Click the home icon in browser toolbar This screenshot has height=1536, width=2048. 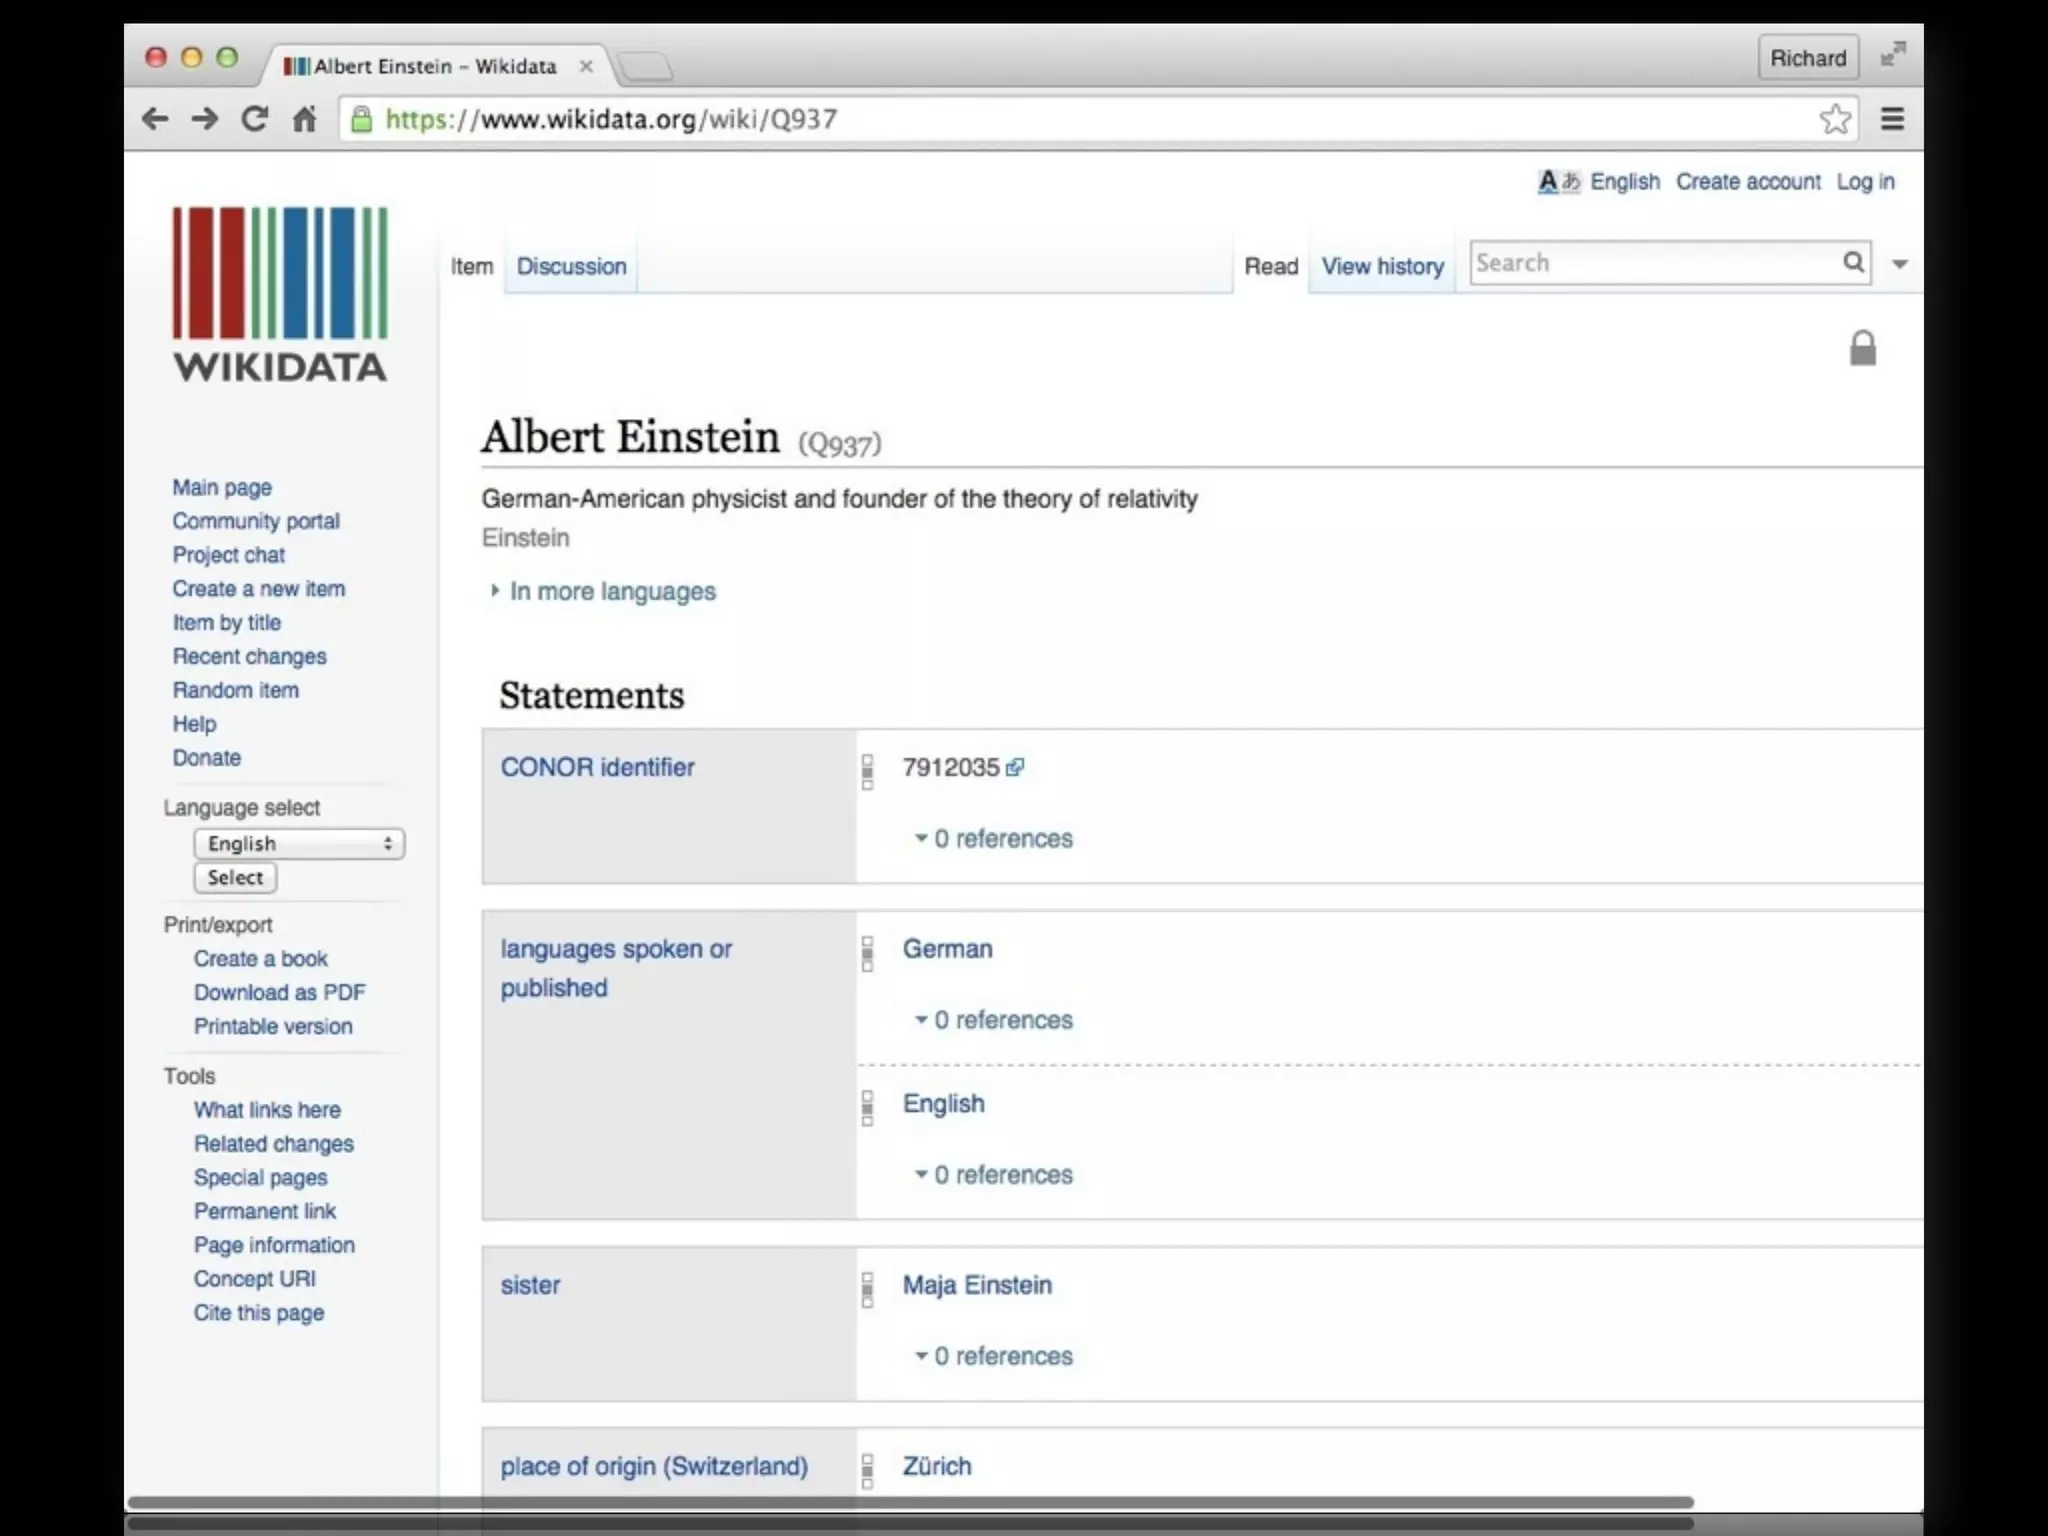[x=304, y=119]
